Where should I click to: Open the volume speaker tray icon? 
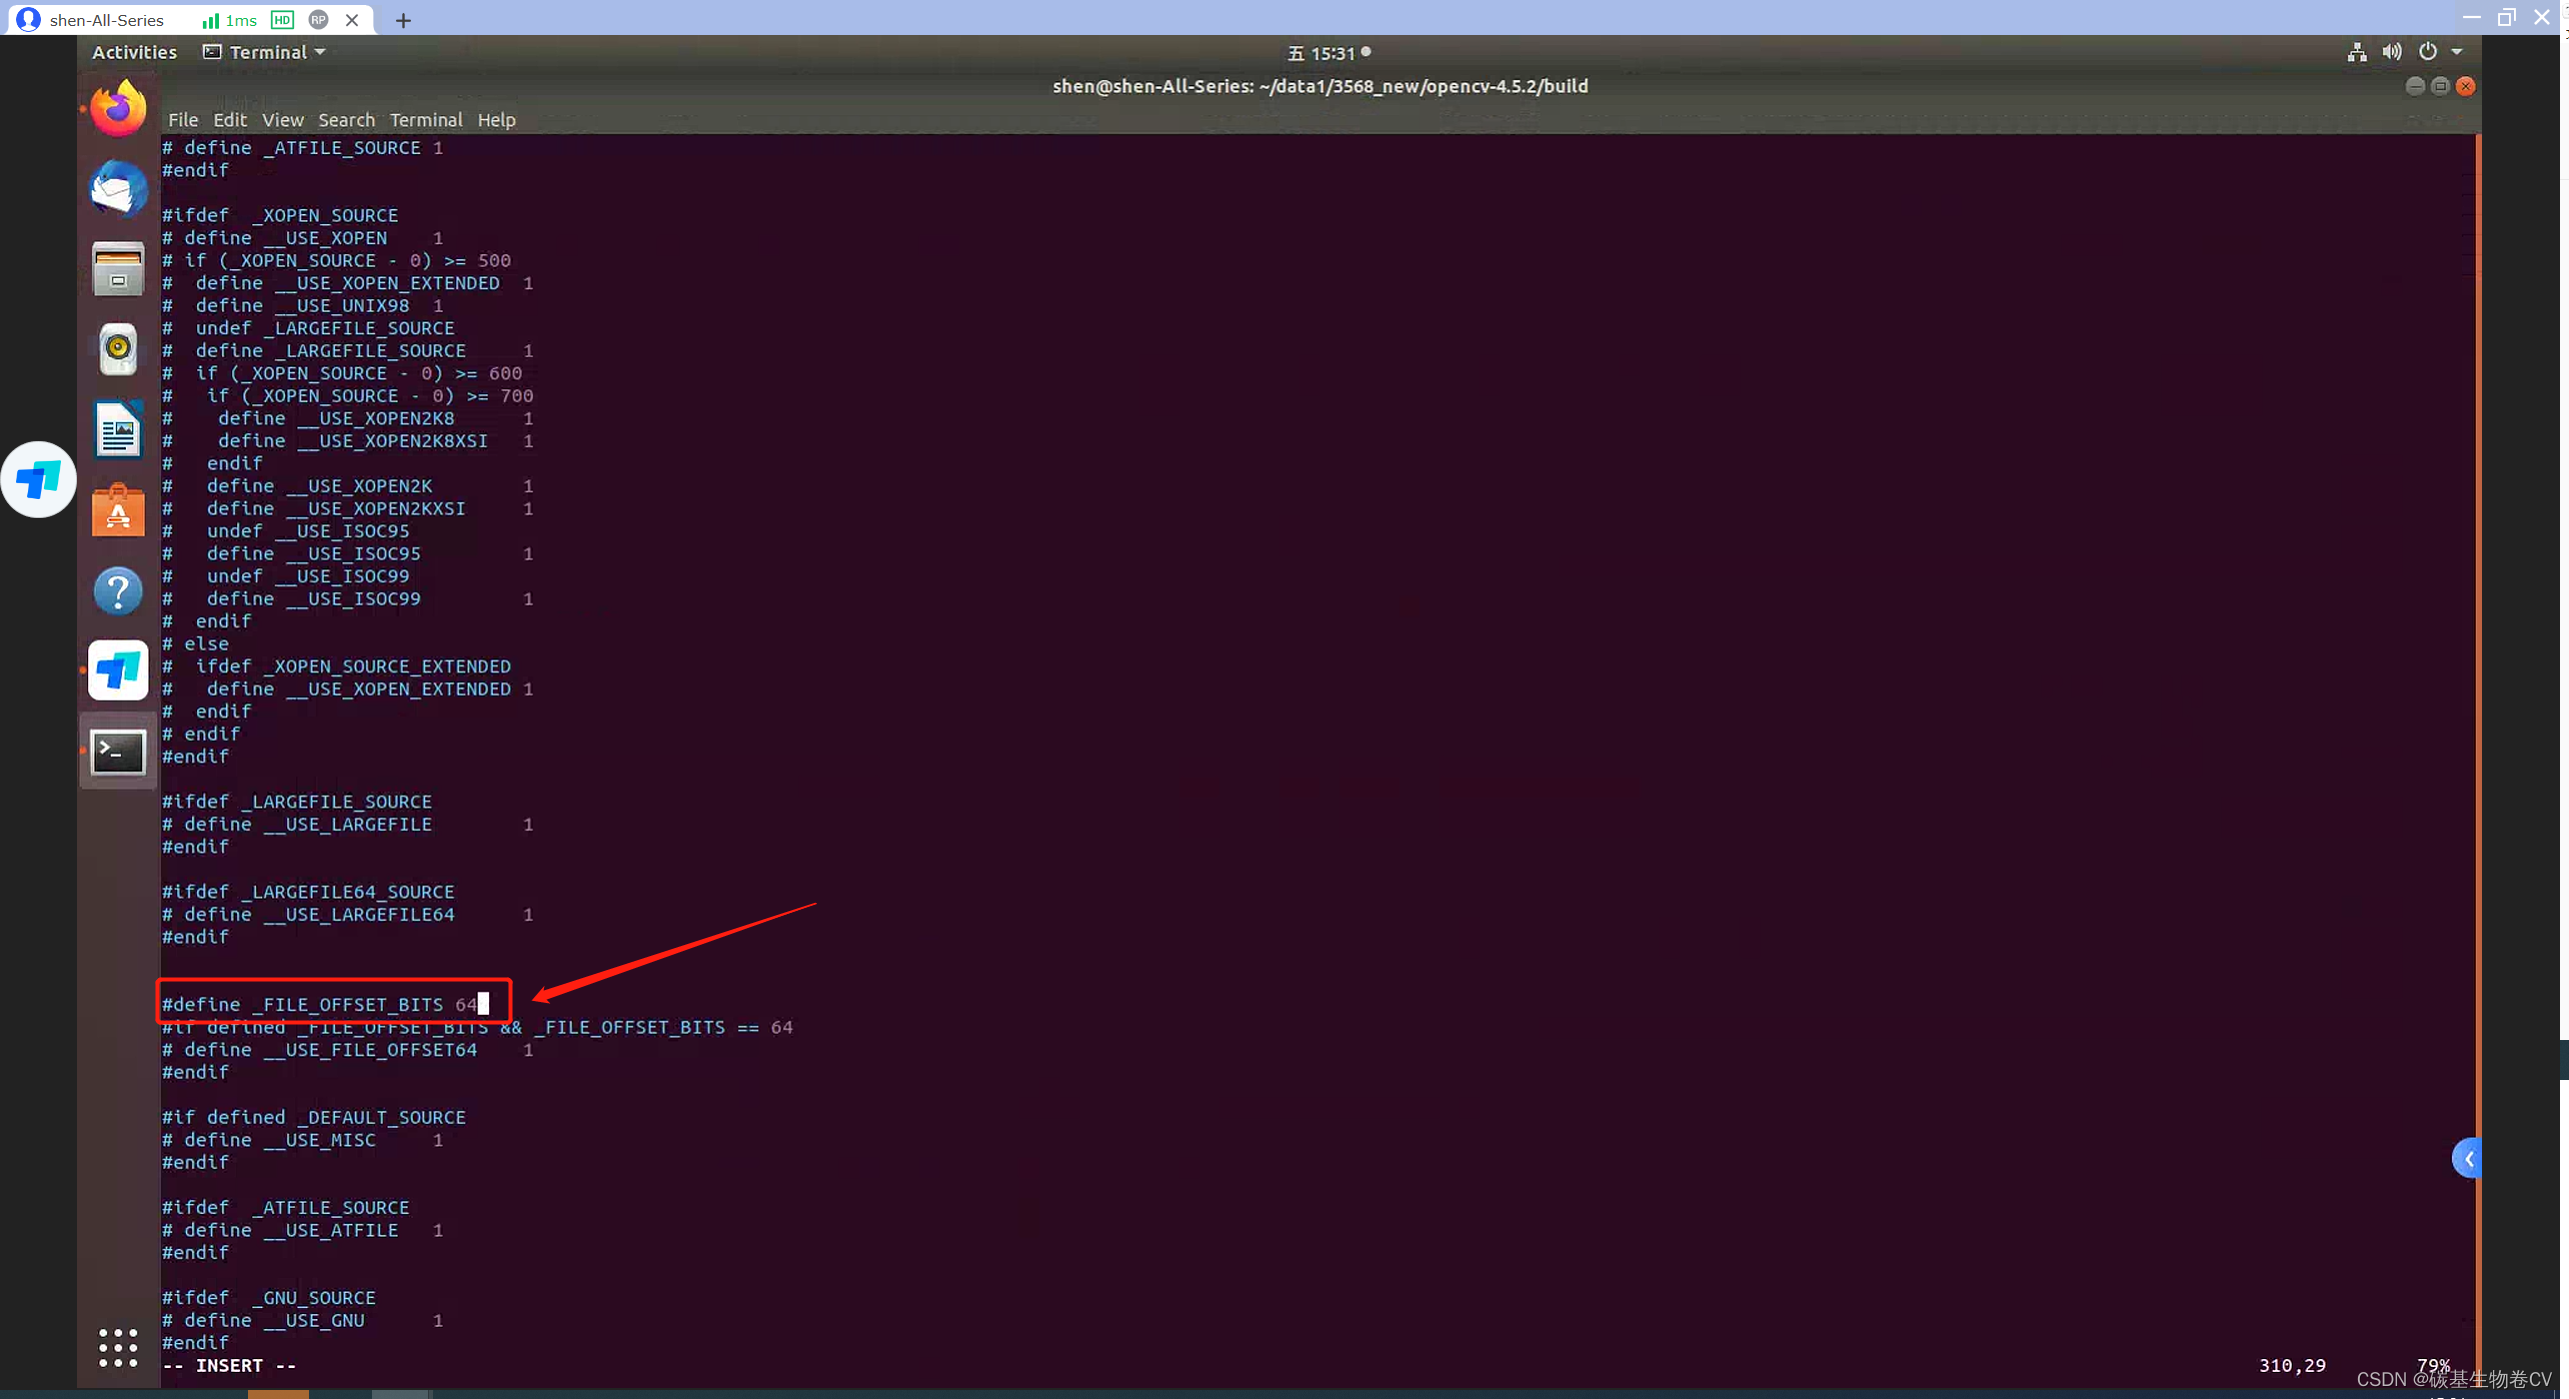2391,52
